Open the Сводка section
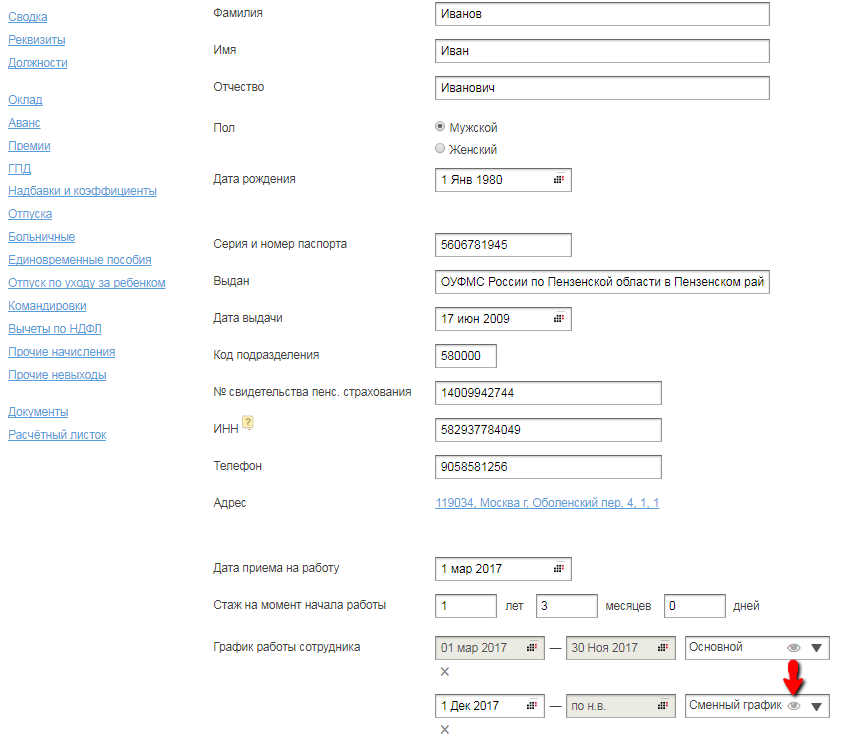Screen dimensions: 860x742 click(27, 17)
